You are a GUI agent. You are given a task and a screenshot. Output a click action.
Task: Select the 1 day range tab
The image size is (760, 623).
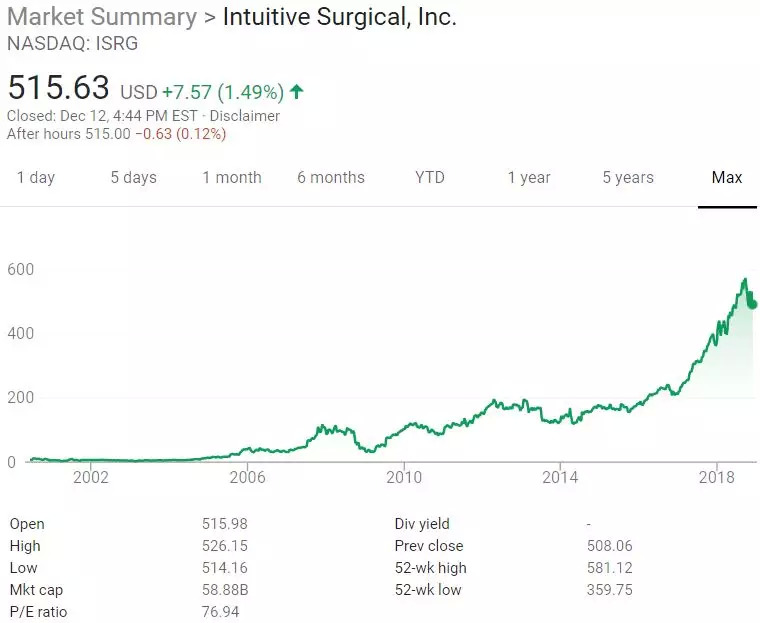coord(36,178)
